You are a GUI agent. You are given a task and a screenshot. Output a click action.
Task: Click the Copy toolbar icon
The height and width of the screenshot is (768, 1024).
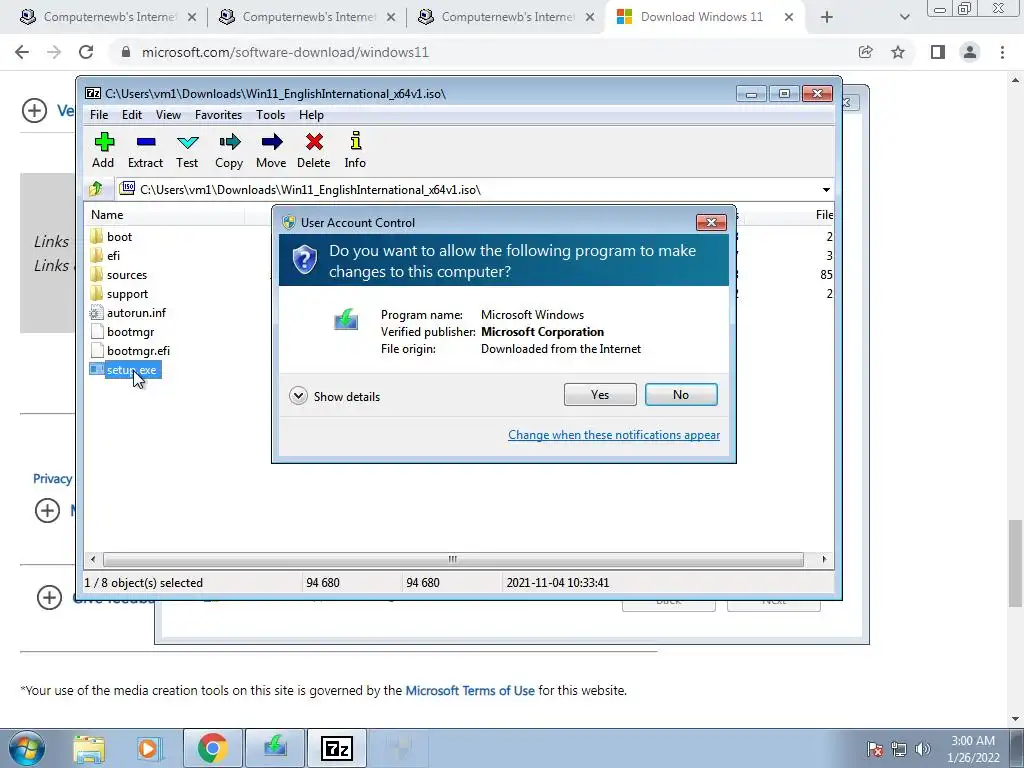coord(229,150)
